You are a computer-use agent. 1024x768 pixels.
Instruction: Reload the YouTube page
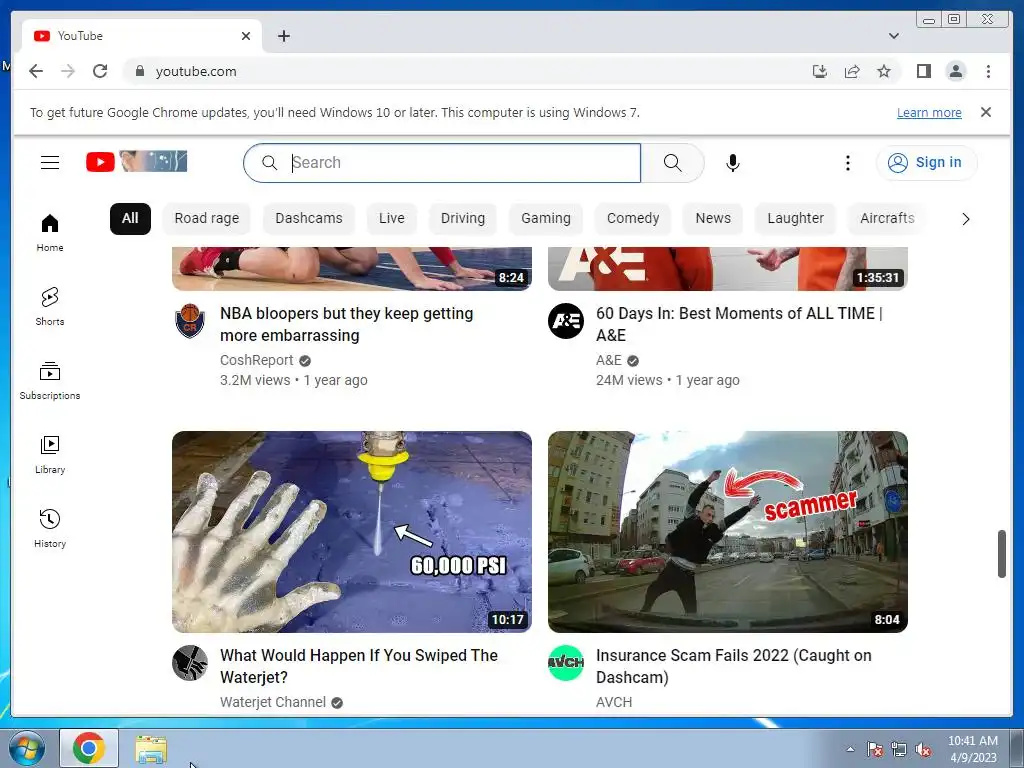100,71
